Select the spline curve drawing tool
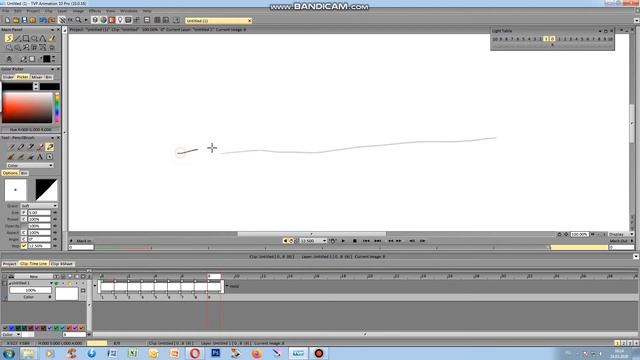The width and height of the screenshot is (640, 360). tap(43, 38)
